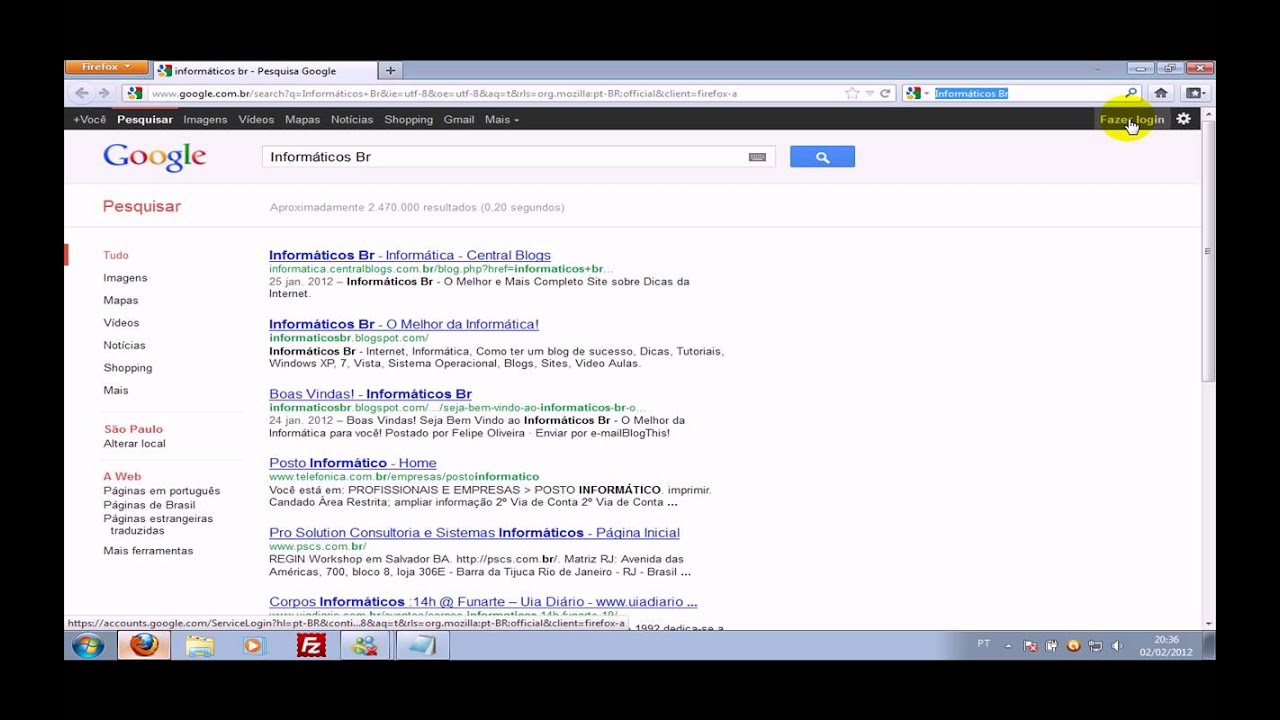Filter results by Vídeos in the sidebar
Screen dimensions: 1280x720
coord(121,323)
